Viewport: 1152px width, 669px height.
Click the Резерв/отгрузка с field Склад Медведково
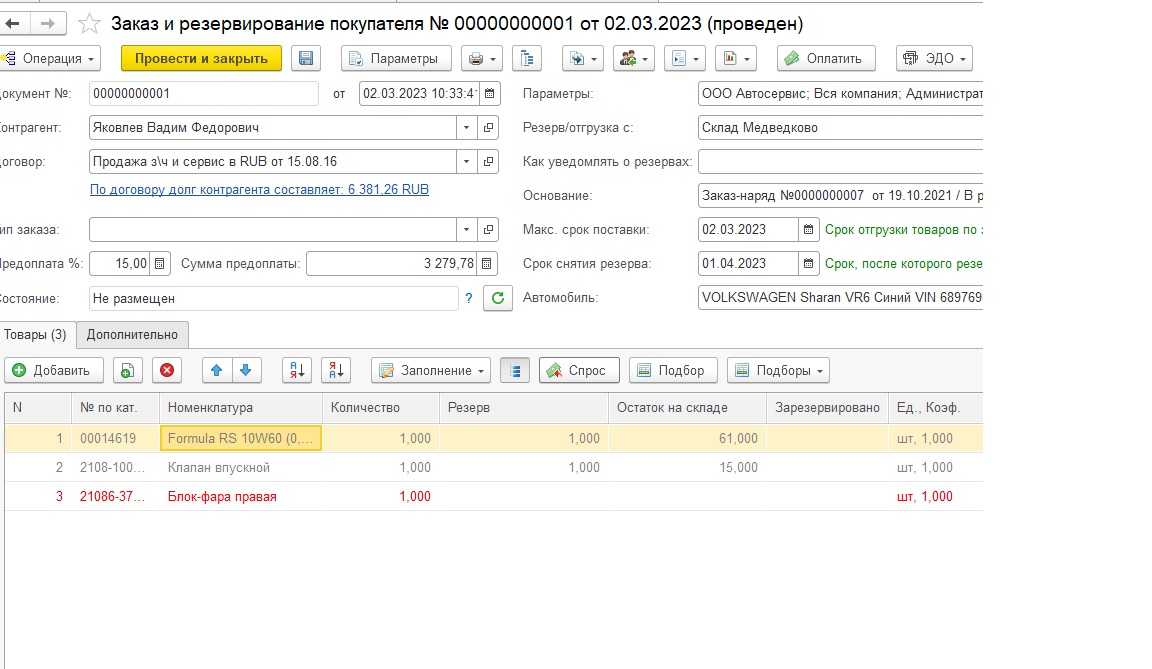(840, 128)
